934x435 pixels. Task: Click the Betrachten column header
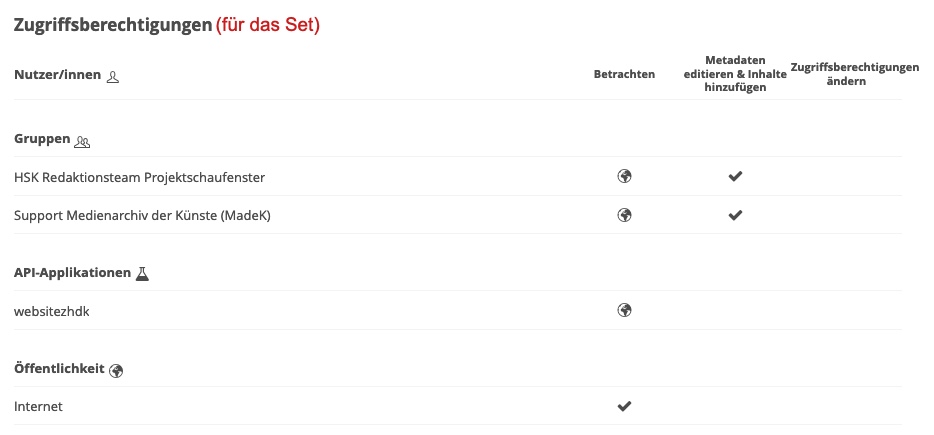[624, 74]
